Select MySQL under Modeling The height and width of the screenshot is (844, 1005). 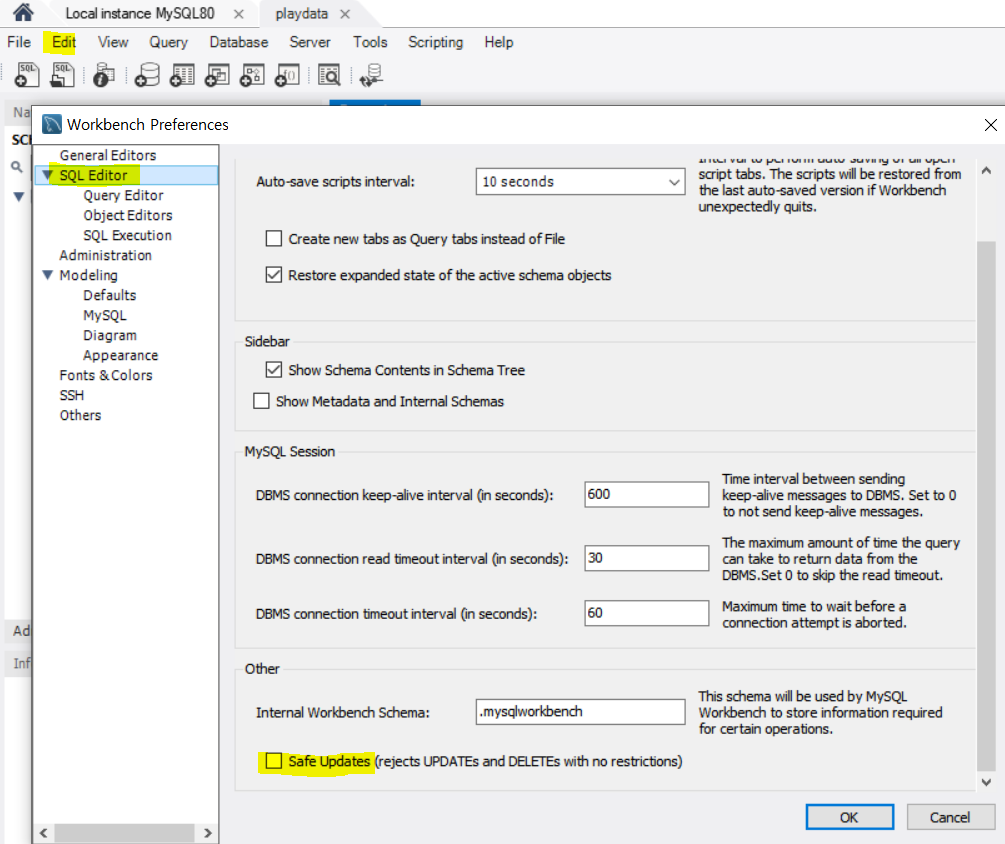[104, 315]
